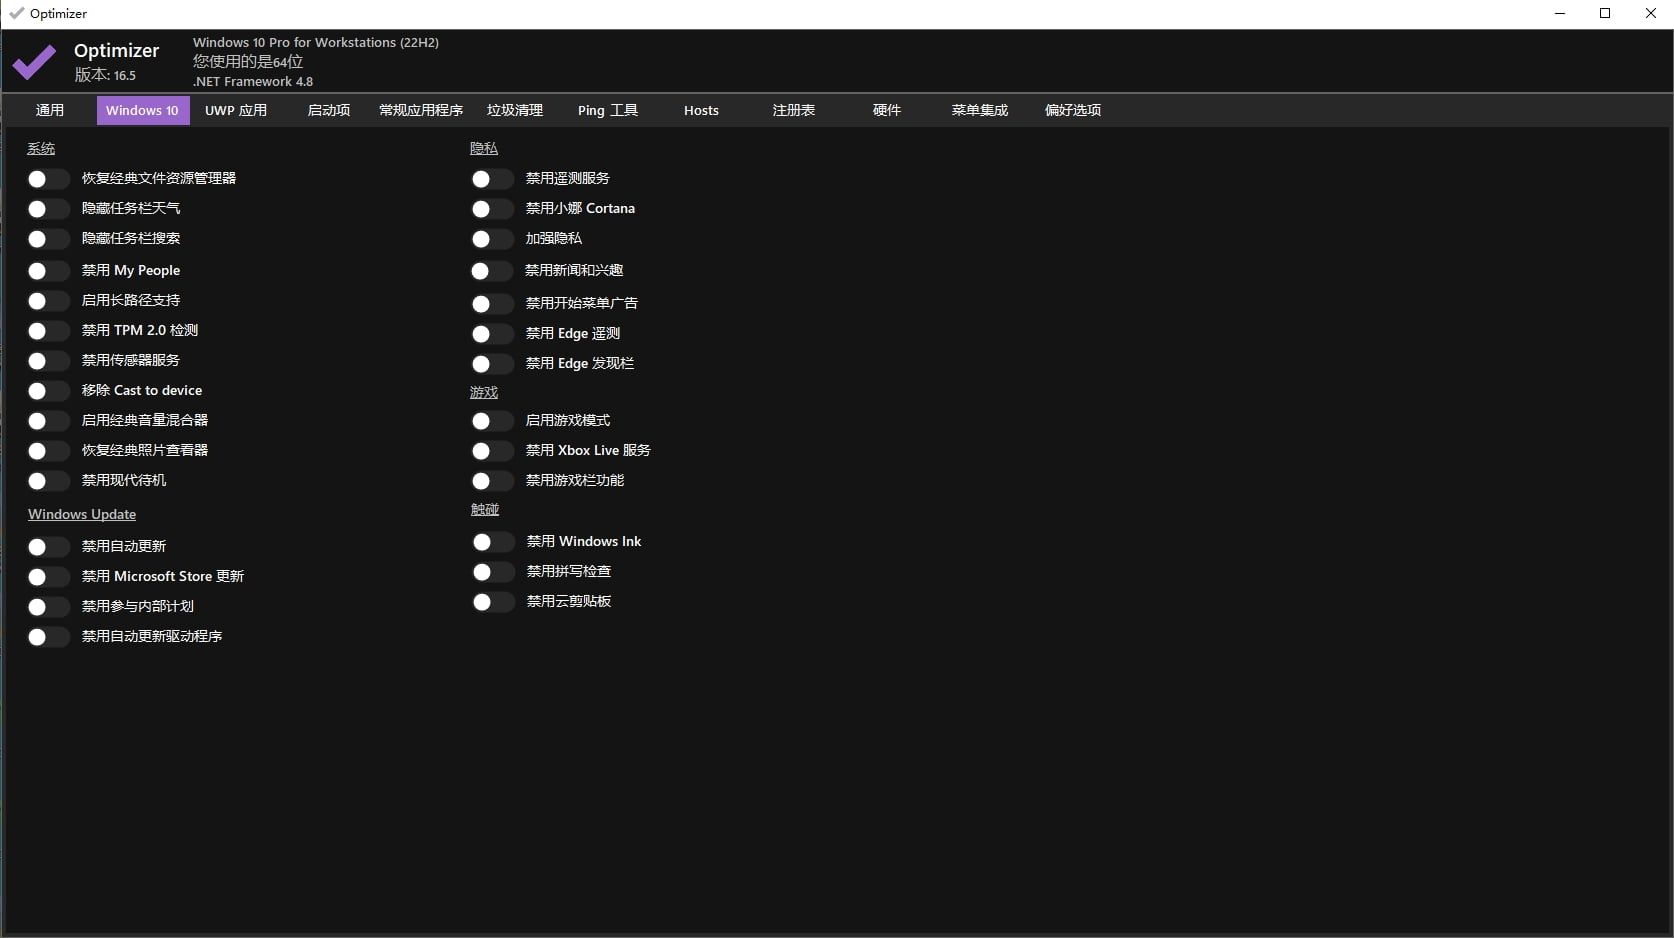Viewport: 1674px width, 938px height.
Task: Click .NET Framework 4.8 text
Action: coord(253,82)
